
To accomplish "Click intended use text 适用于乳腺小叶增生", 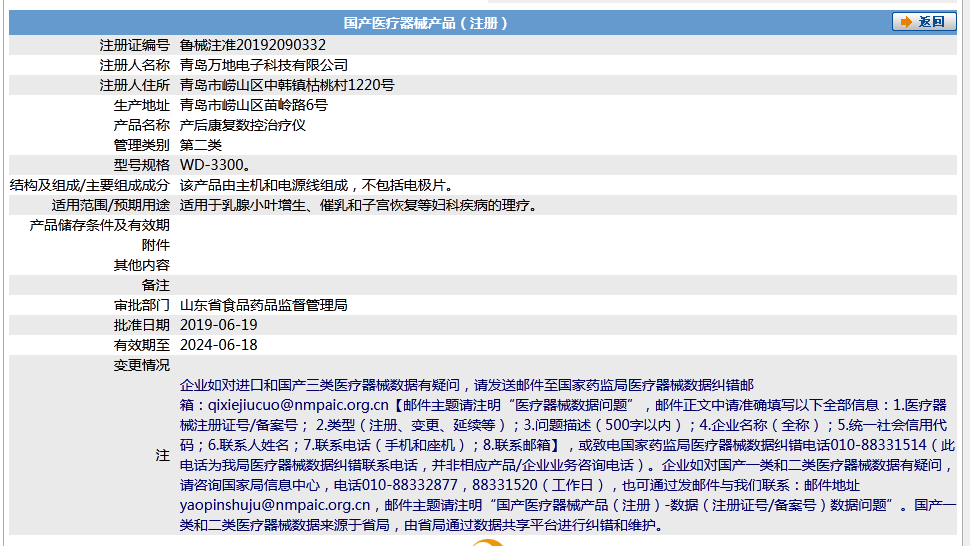I will (243, 205).
